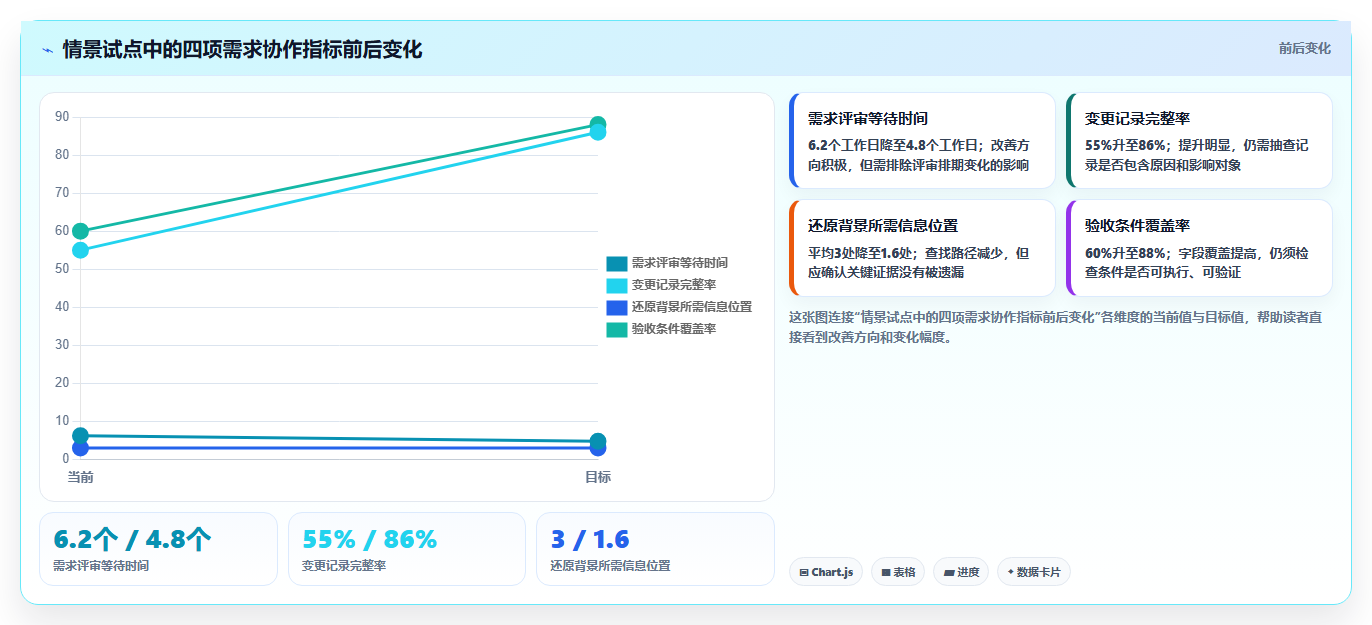The image size is (1372, 625).
Task: Toggle the 需求评审等待时间 legend item
Action: click(x=667, y=263)
